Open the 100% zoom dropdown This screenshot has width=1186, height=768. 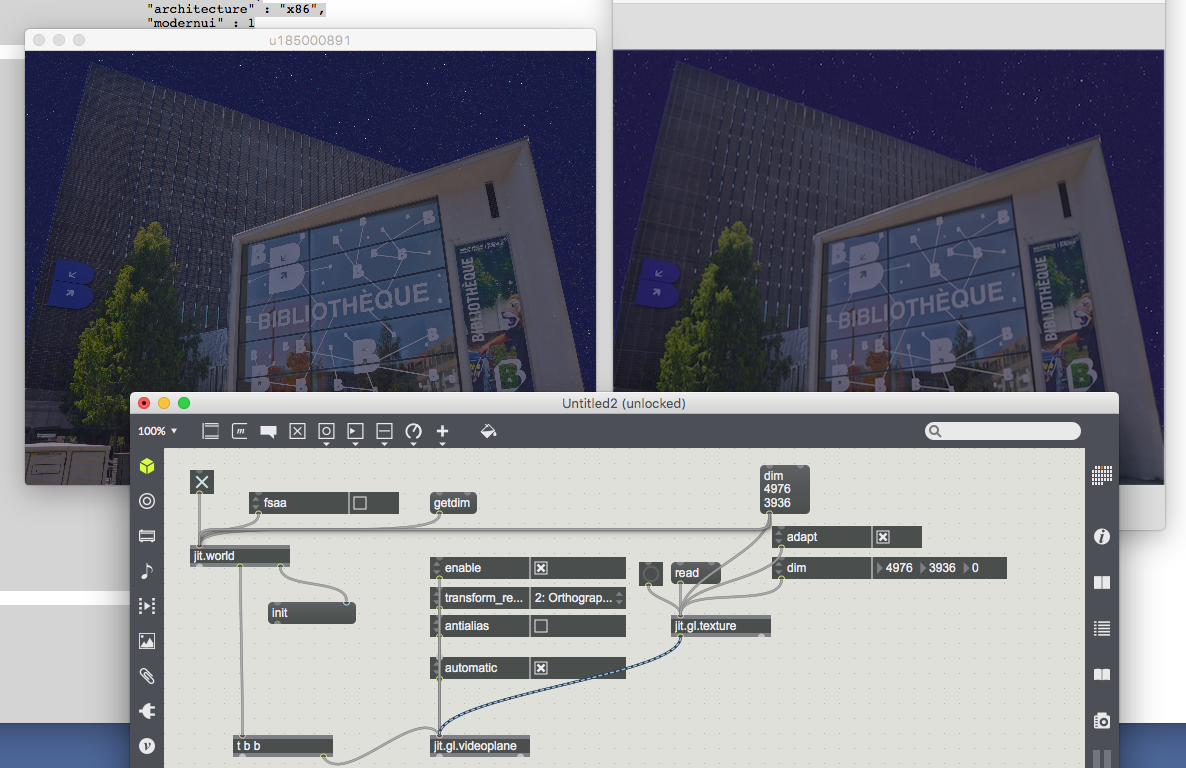point(157,431)
